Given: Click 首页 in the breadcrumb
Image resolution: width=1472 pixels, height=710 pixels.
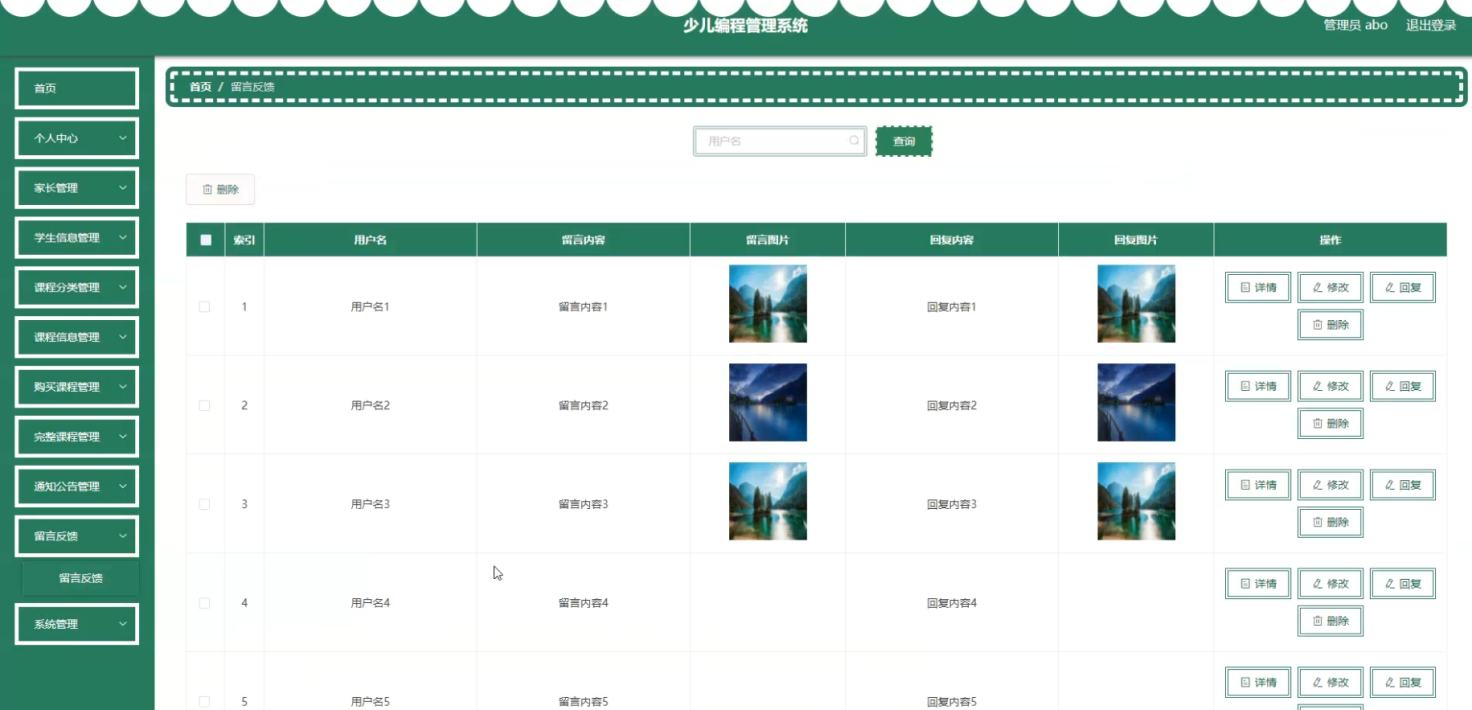Looking at the screenshot, I should [x=201, y=87].
